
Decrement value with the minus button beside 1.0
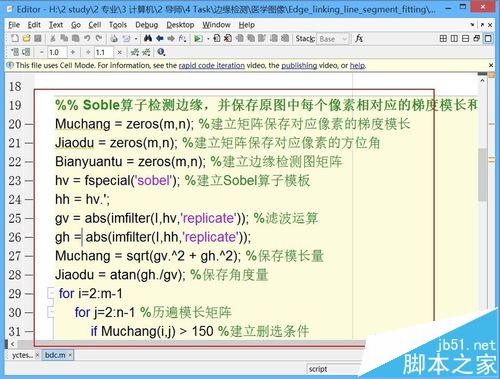[42, 52]
